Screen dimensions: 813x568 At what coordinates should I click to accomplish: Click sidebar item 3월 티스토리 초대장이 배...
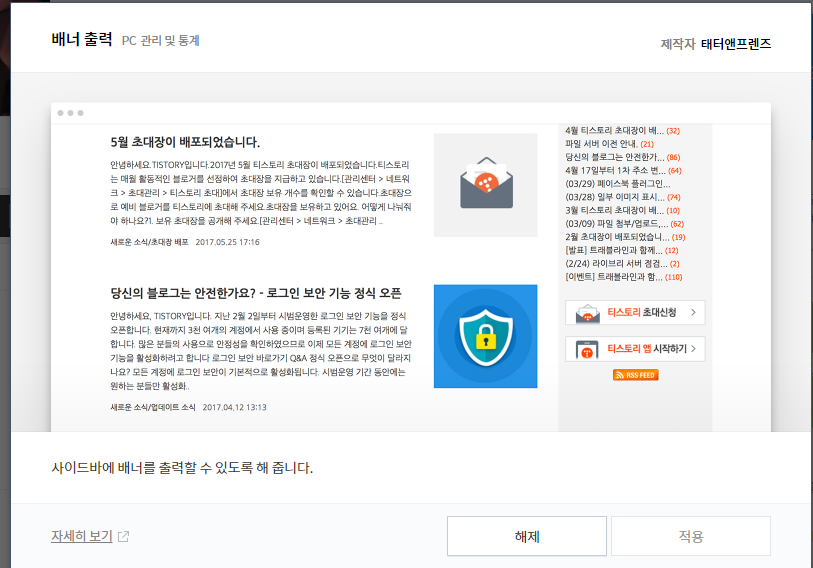(614, 211)
